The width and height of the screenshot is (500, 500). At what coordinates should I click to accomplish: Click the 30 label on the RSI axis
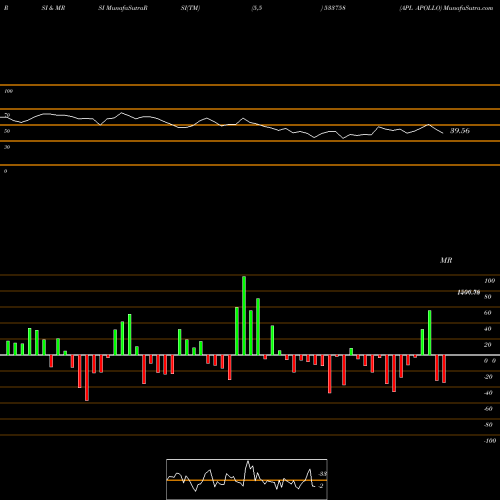[x=7, y=147]
